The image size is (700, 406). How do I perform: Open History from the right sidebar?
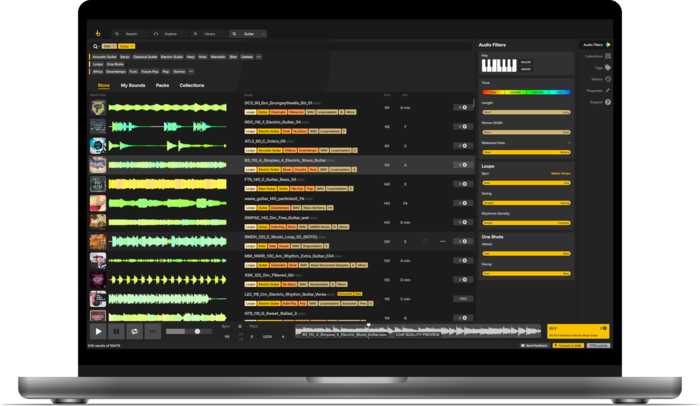(x=607, y=79)
